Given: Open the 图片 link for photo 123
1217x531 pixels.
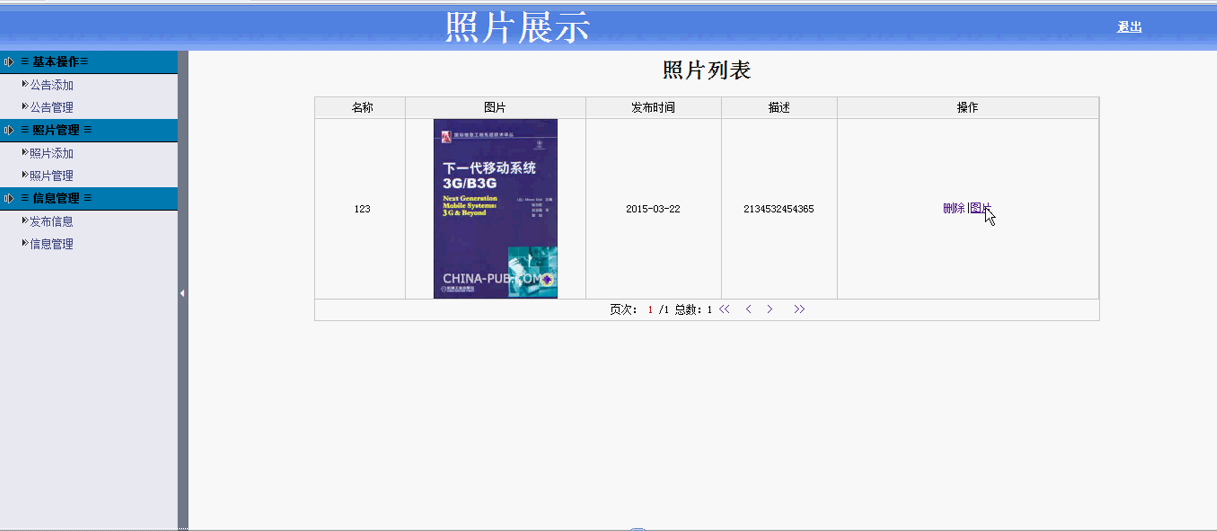Looking at the screenshot, I should (981, 208).
